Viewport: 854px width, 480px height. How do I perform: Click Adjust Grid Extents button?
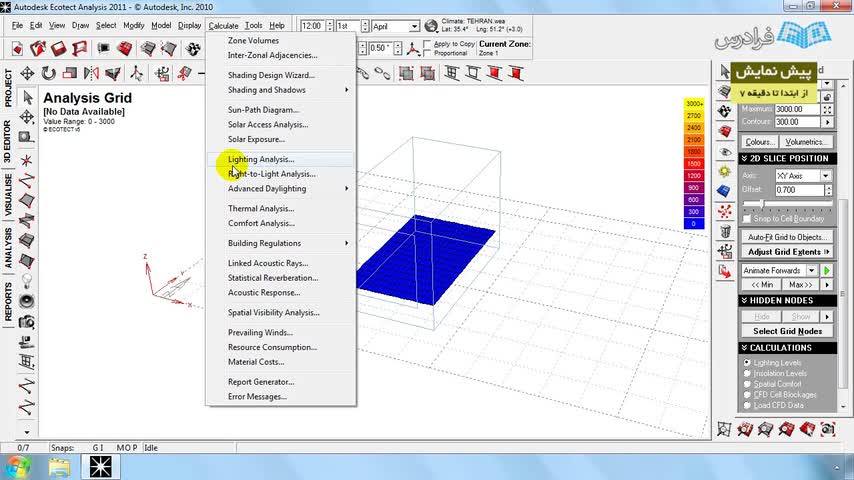[x=787, y=252]
